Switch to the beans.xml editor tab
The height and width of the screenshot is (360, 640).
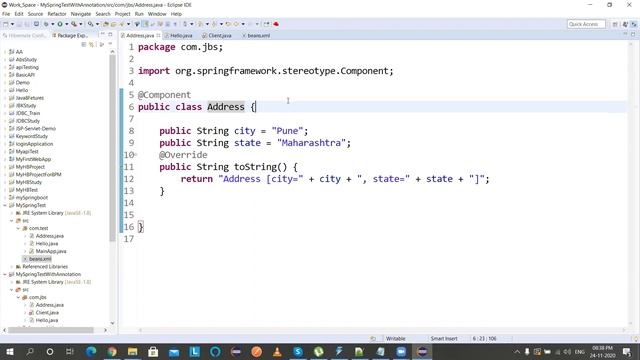256,36
